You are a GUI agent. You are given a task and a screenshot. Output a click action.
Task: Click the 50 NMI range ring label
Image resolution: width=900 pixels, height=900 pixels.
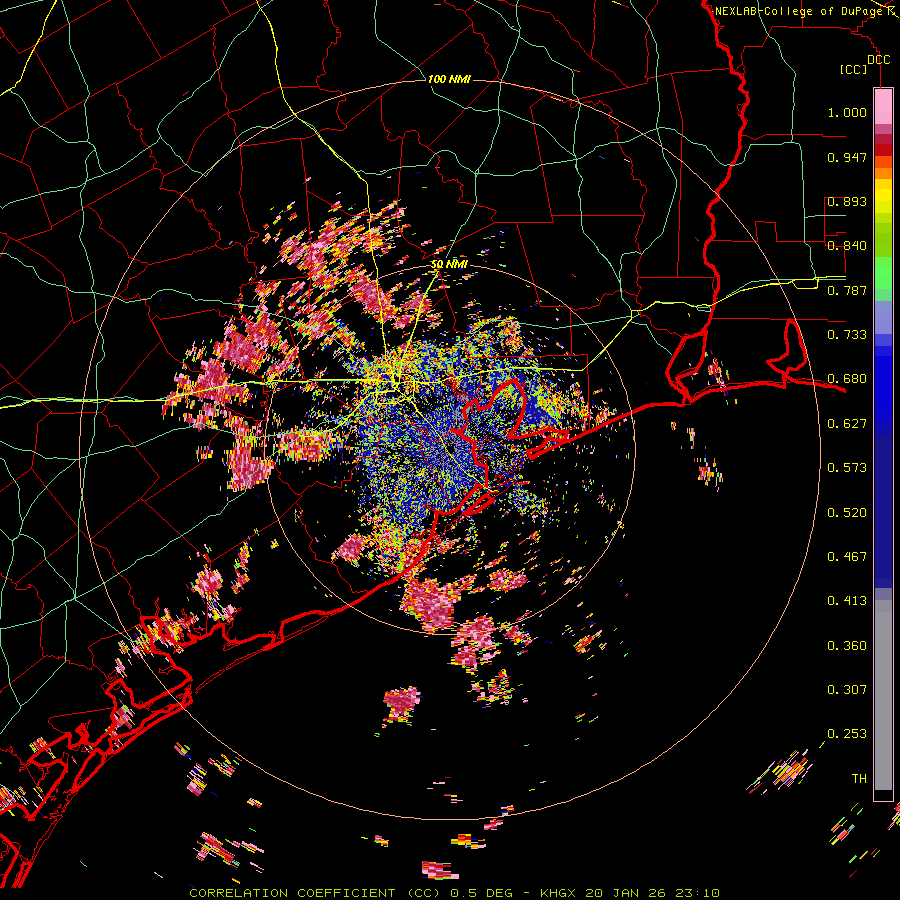[449, 264]
